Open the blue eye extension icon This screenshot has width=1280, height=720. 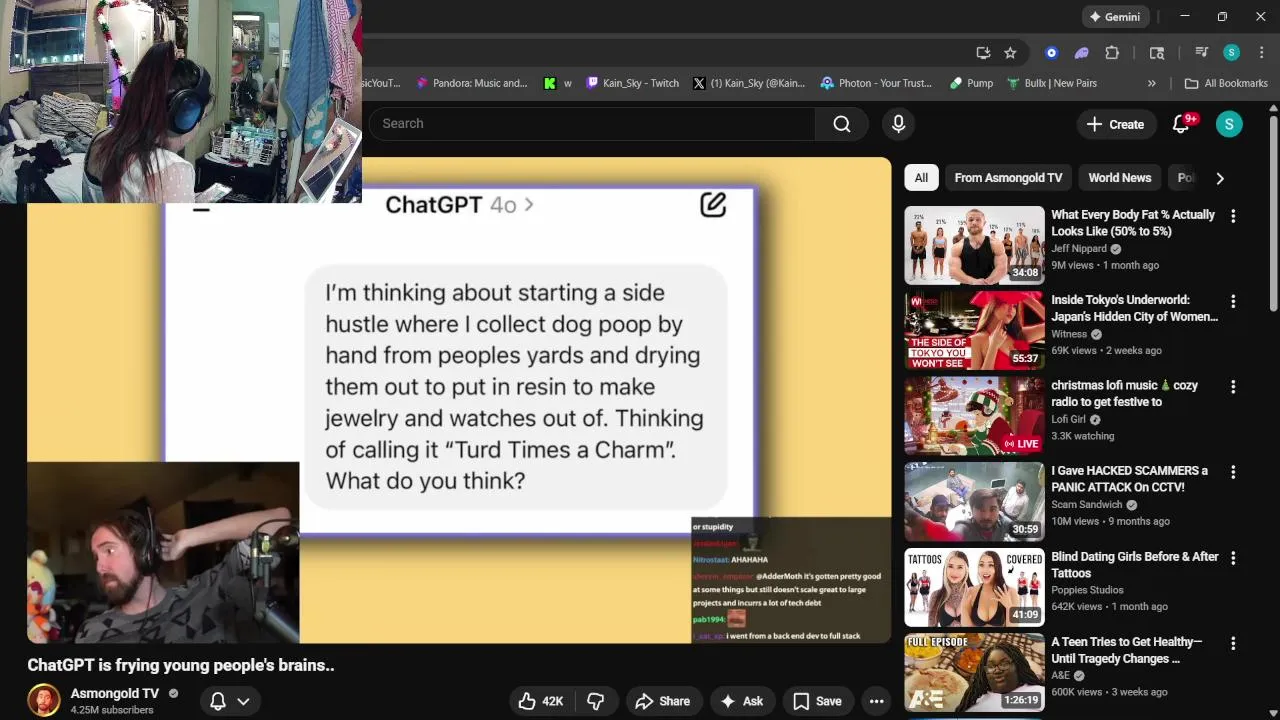coord(1051,53)
